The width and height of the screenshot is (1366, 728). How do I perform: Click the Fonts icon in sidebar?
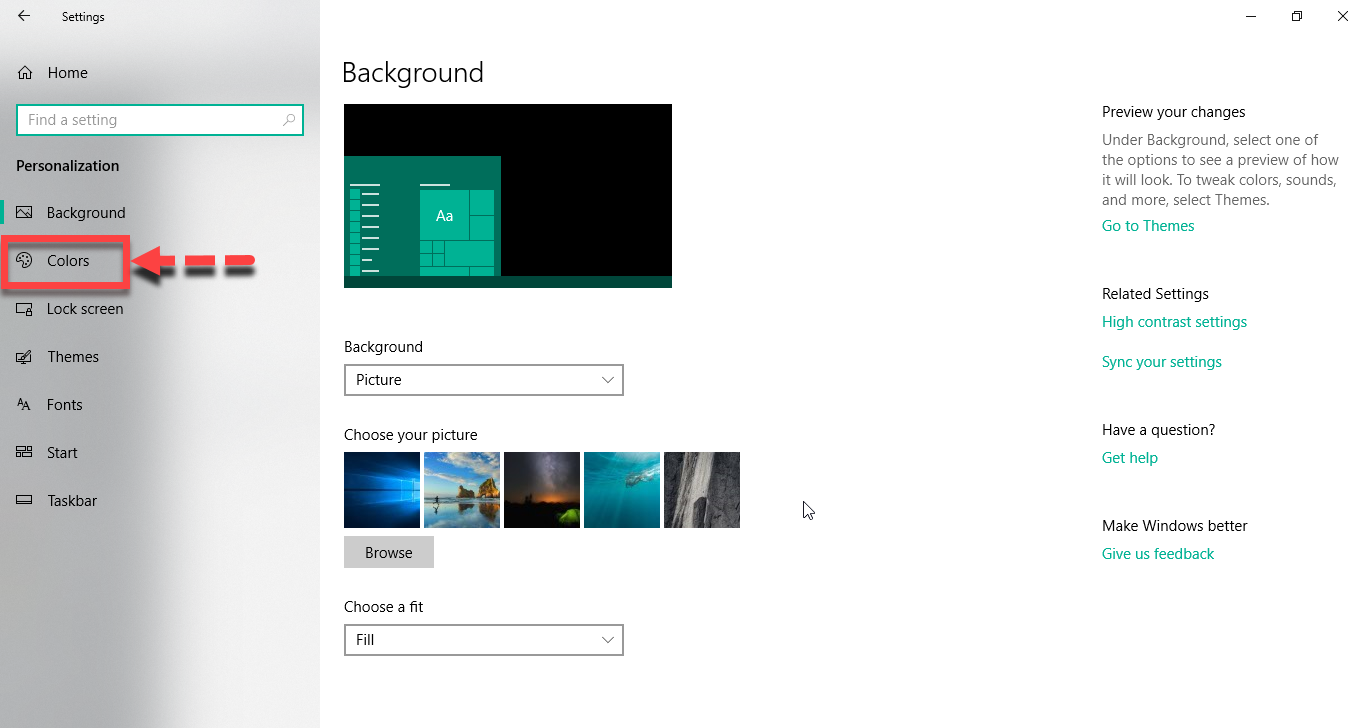25,405
